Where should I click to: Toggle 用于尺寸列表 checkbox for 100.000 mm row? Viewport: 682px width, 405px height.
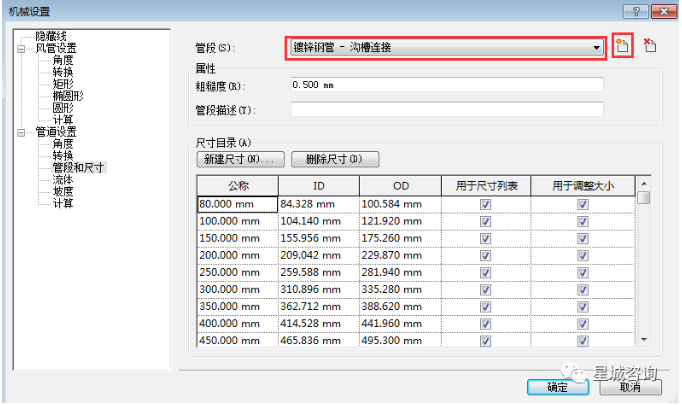pos(486,221)
